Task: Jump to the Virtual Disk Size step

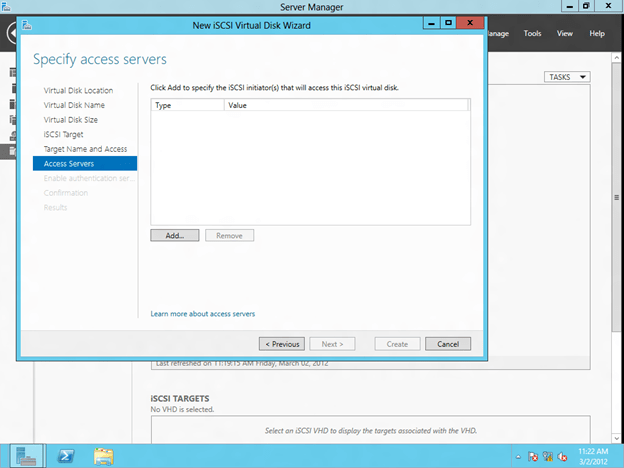Action: 70,120
